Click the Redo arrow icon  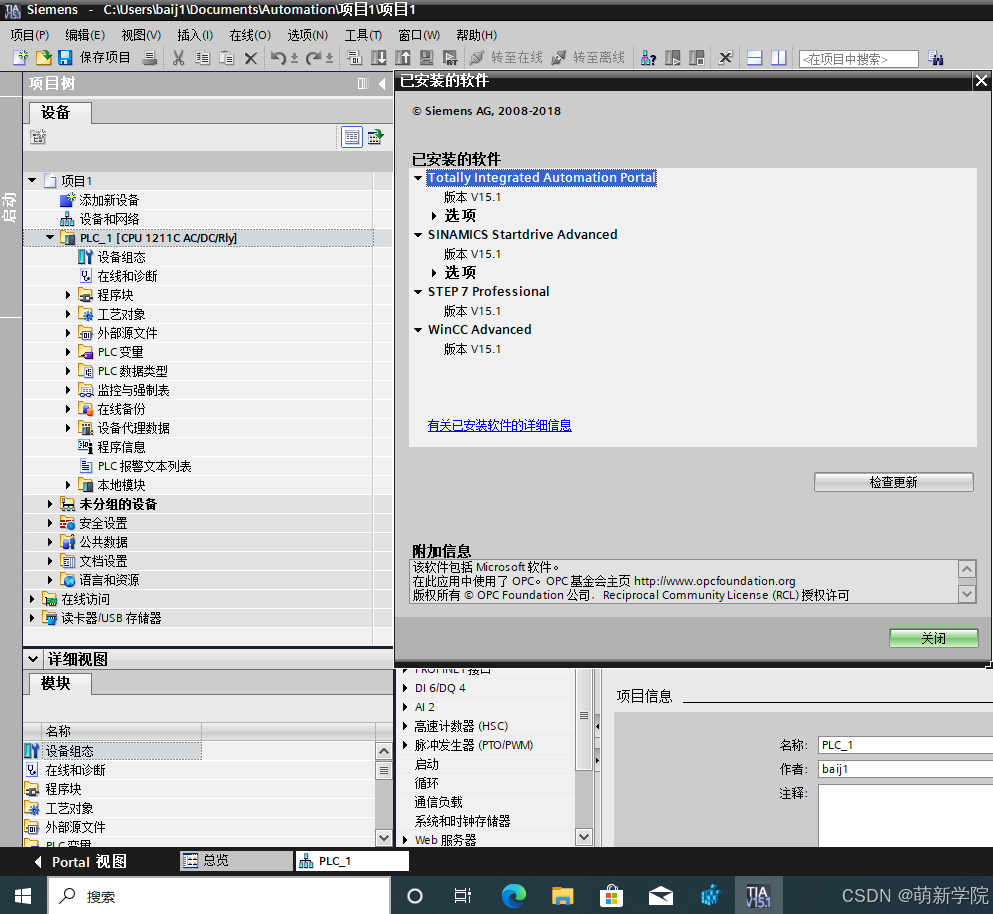tap(313, 58)
